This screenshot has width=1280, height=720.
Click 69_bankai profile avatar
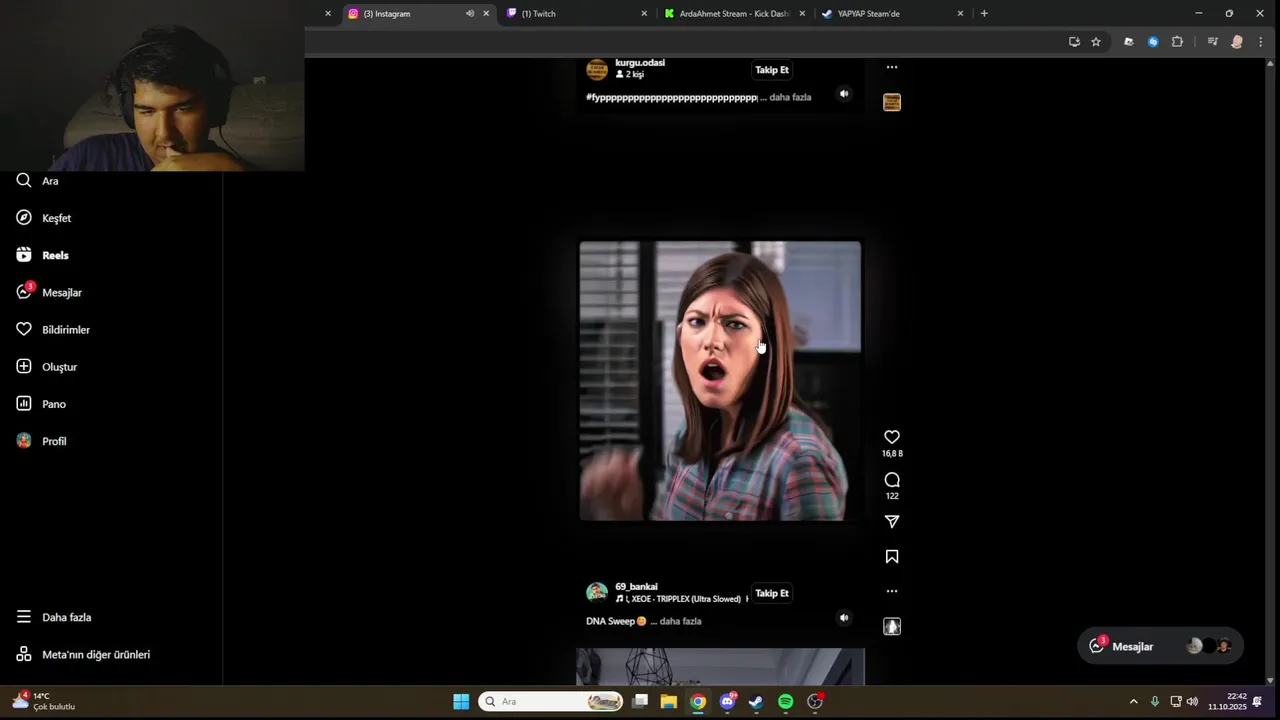point(597,593)
